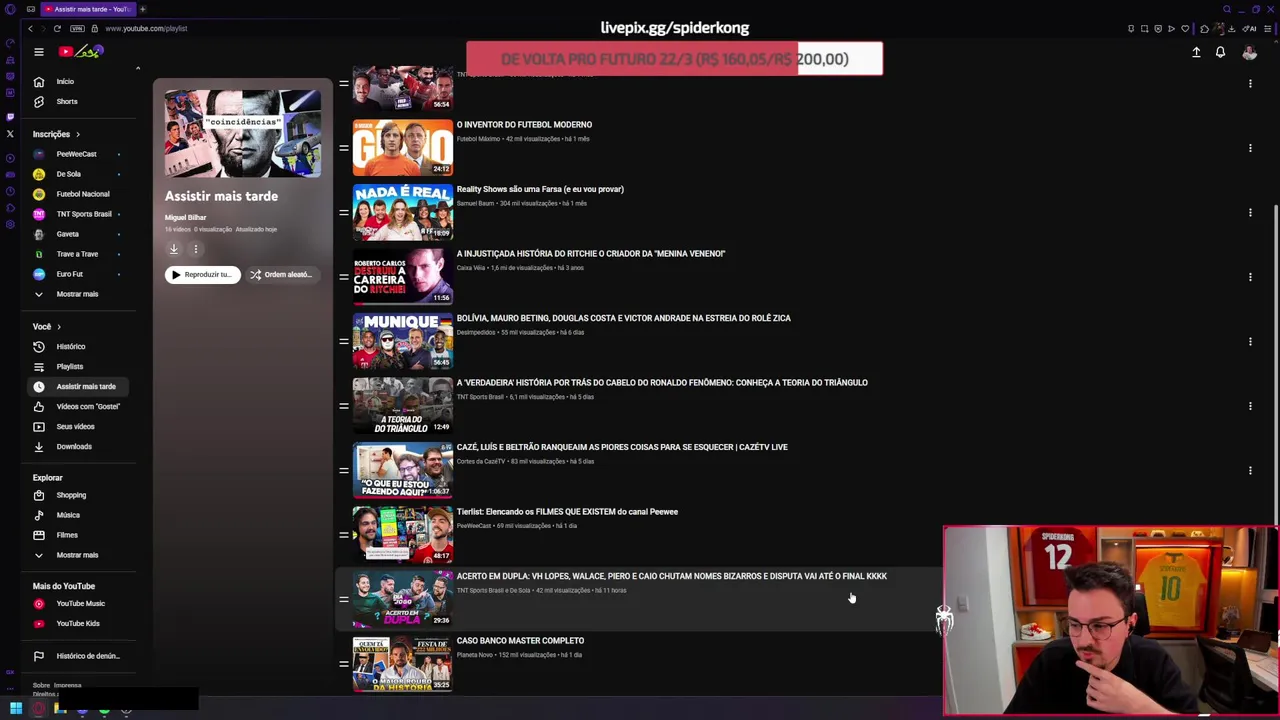Expand the Você section arrow
1280x720 pixels.
(x=58, y=326)
